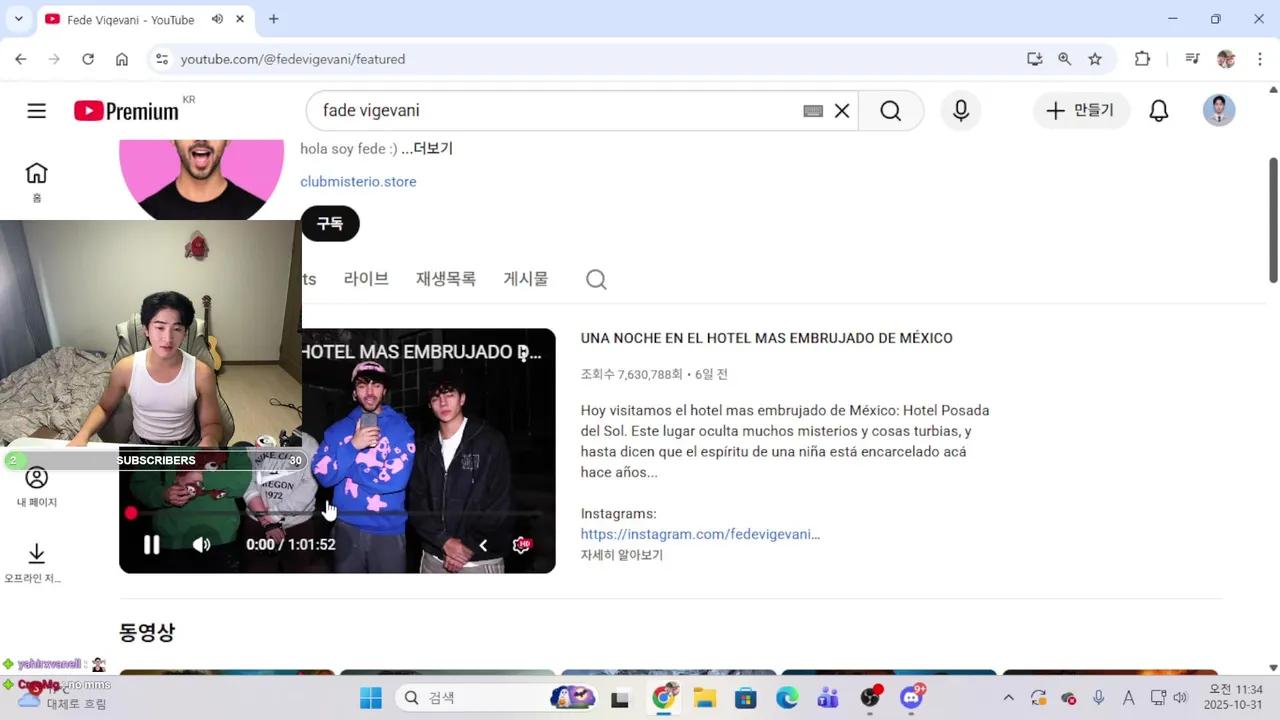Open browser home page
1280x720 pixels.
122,59
